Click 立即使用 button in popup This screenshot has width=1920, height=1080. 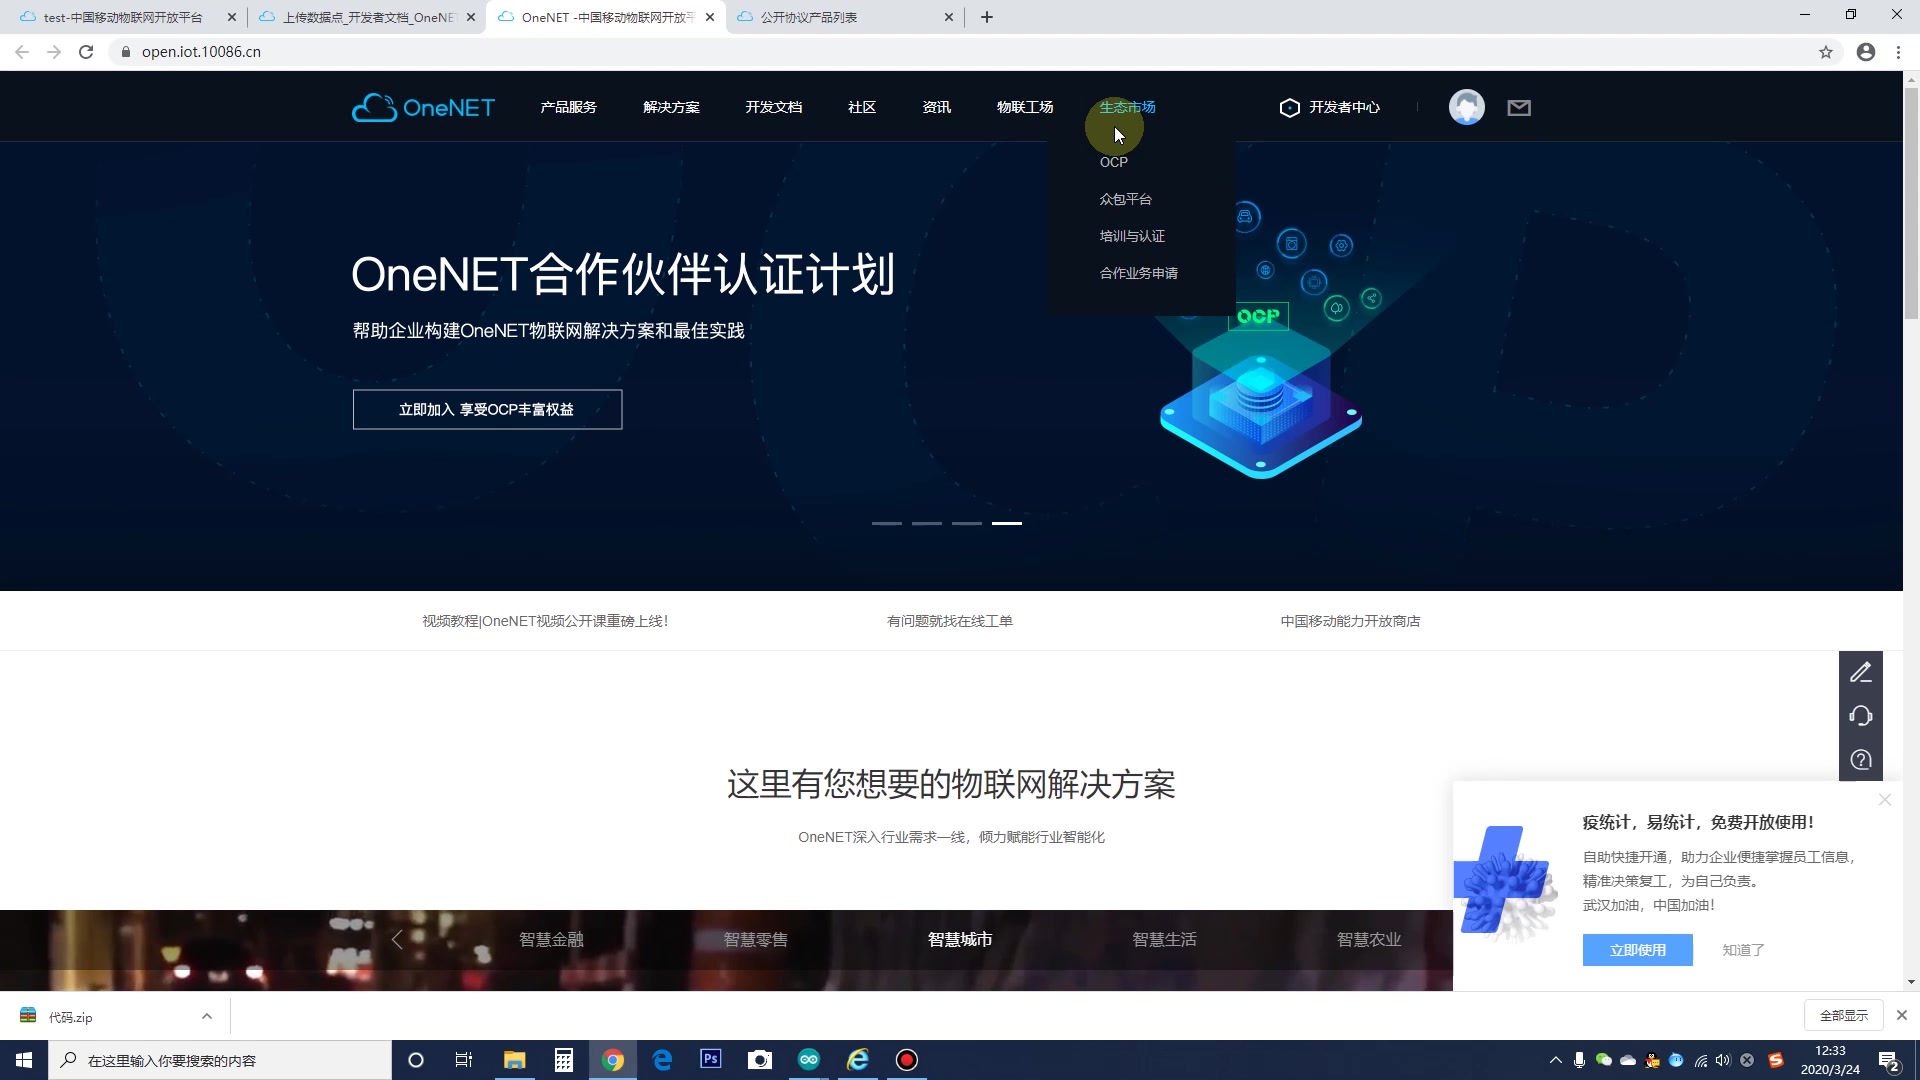1638,949
